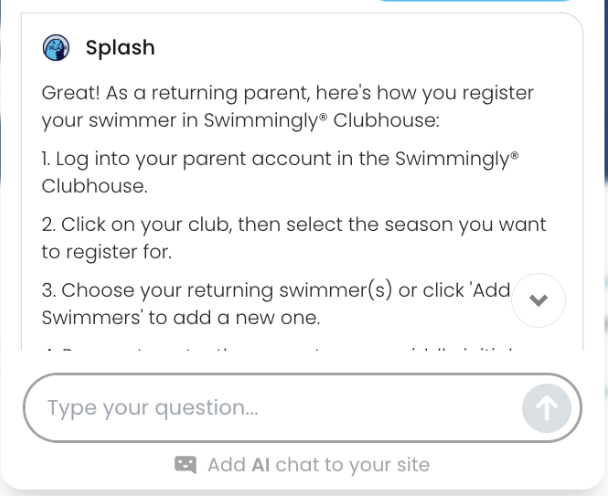The width and height of the screenshot is (608, 498).
Task: Open the 'Add AI chat to your site' link
Action: [x=318, y=465]
